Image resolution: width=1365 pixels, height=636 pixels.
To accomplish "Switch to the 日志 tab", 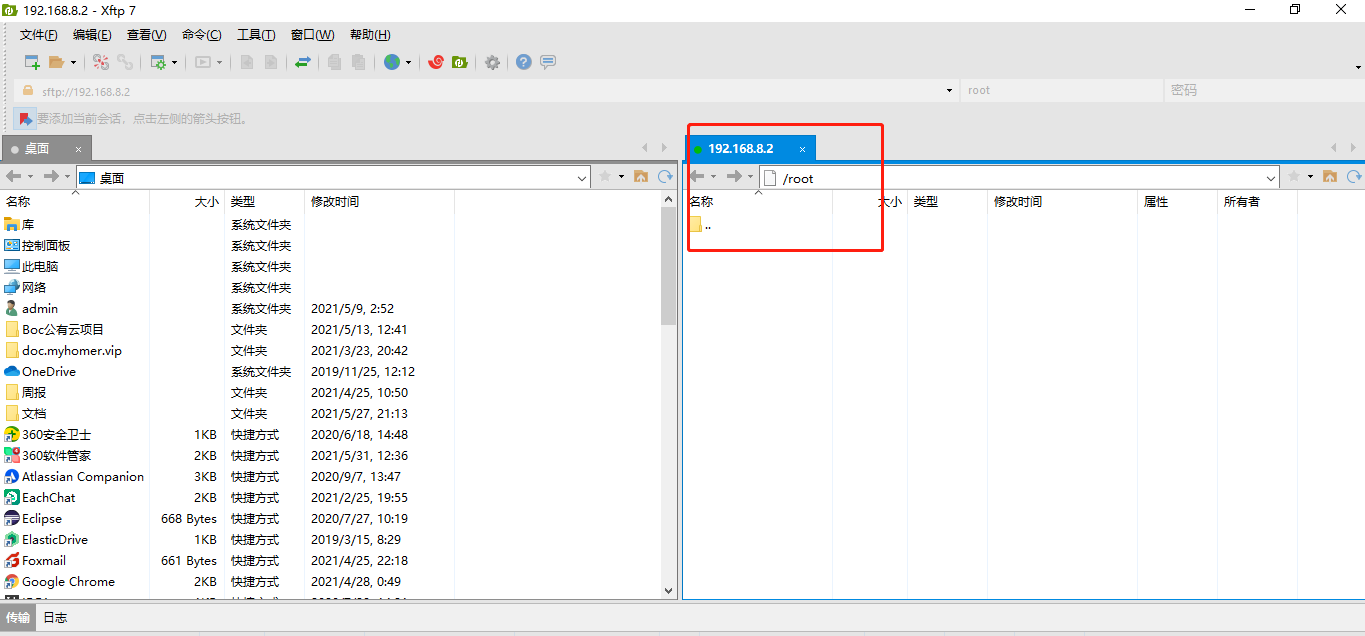I will click(x=55, y=617).
